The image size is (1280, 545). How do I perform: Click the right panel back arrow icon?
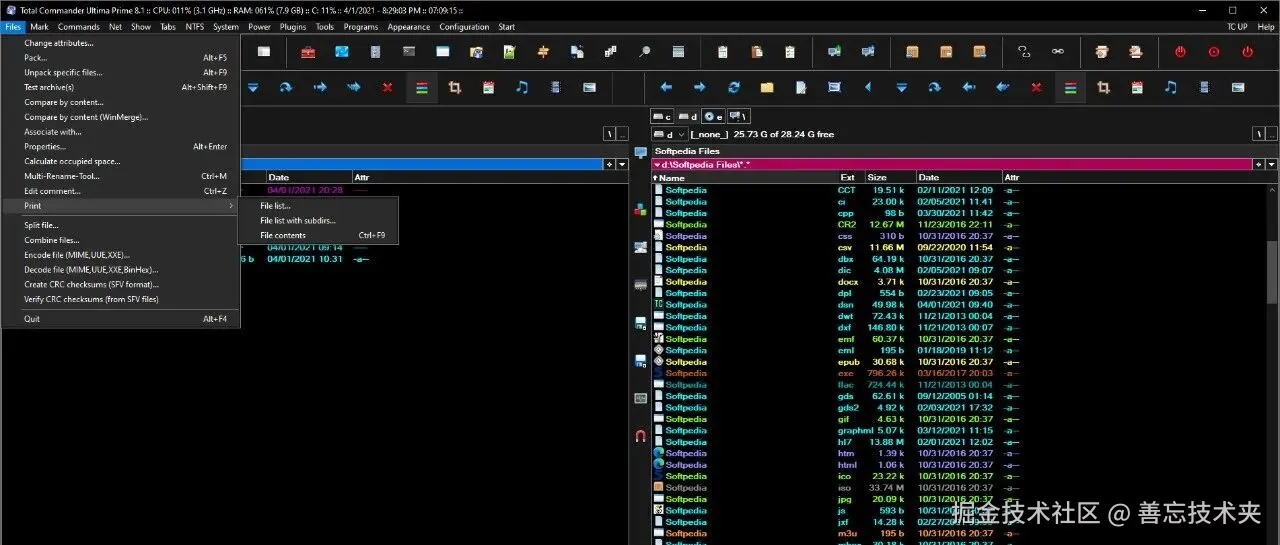[x=666, y=88]
